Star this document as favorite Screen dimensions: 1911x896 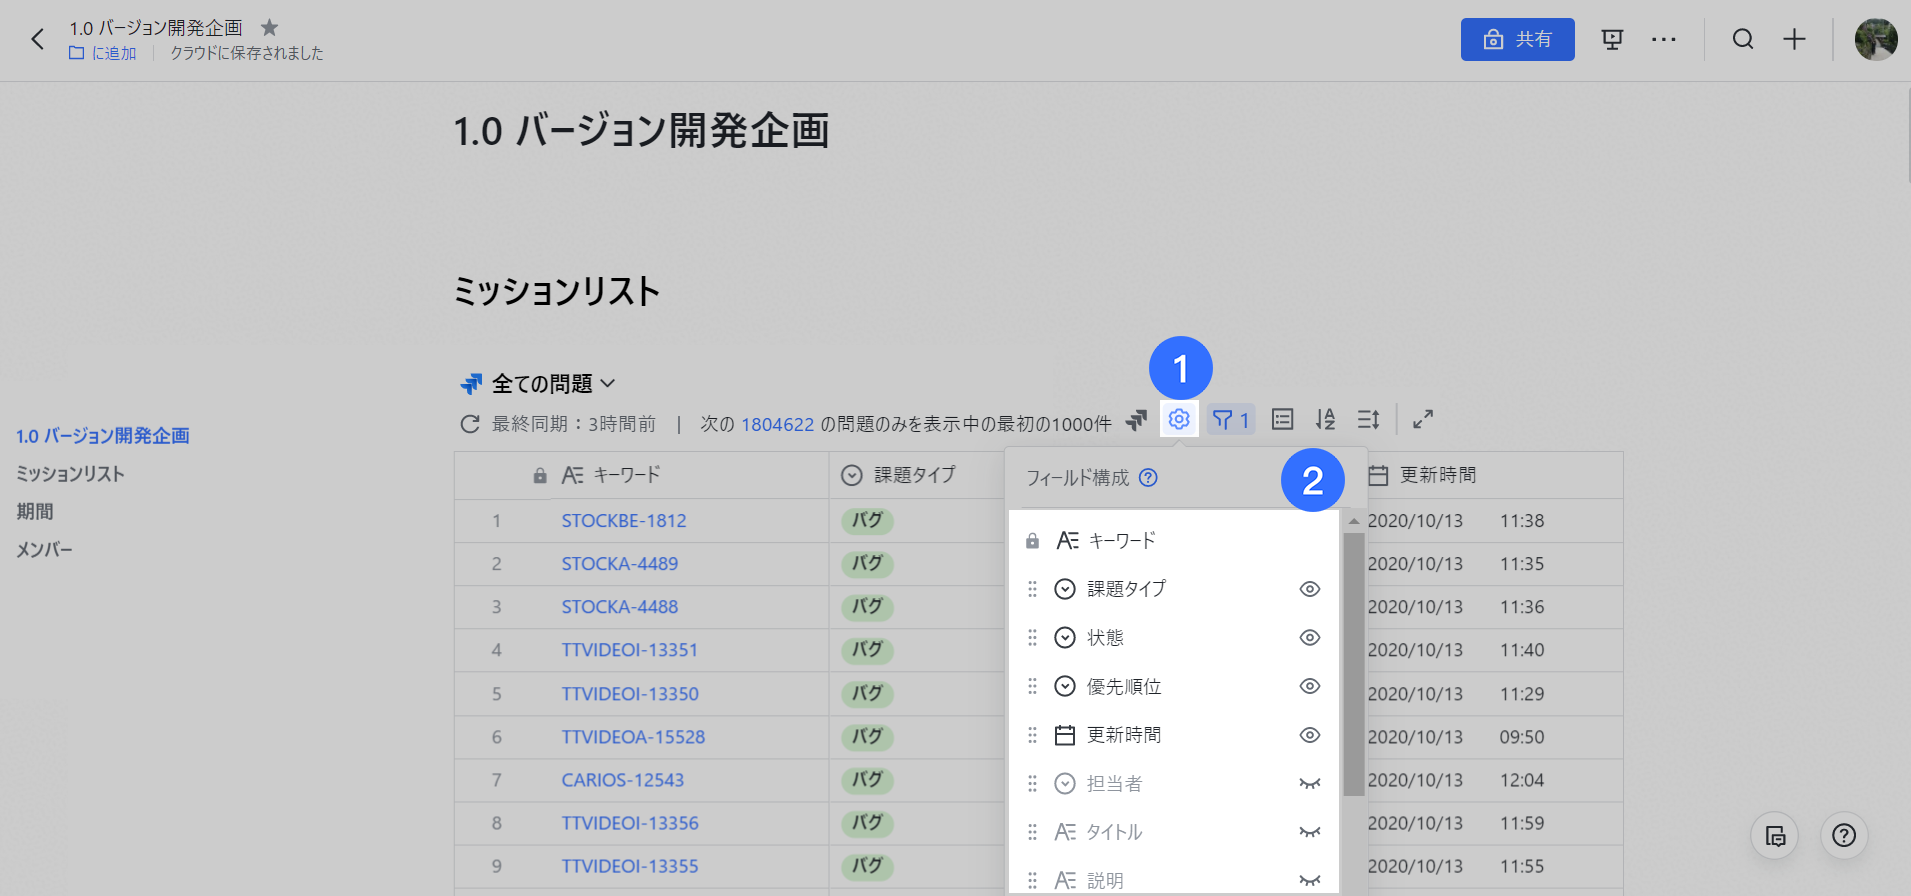(x=269, y=28)
